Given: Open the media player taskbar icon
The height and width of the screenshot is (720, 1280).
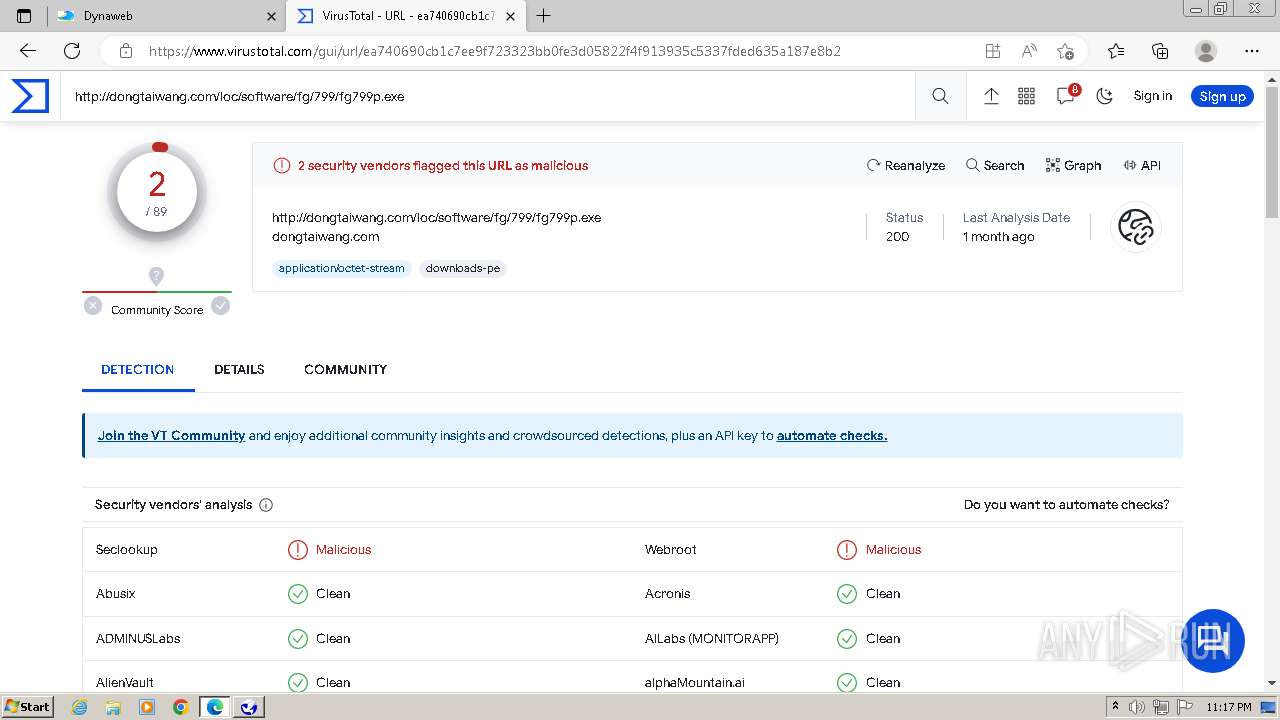Looking at the screenshot, I should tap(147, 707).
